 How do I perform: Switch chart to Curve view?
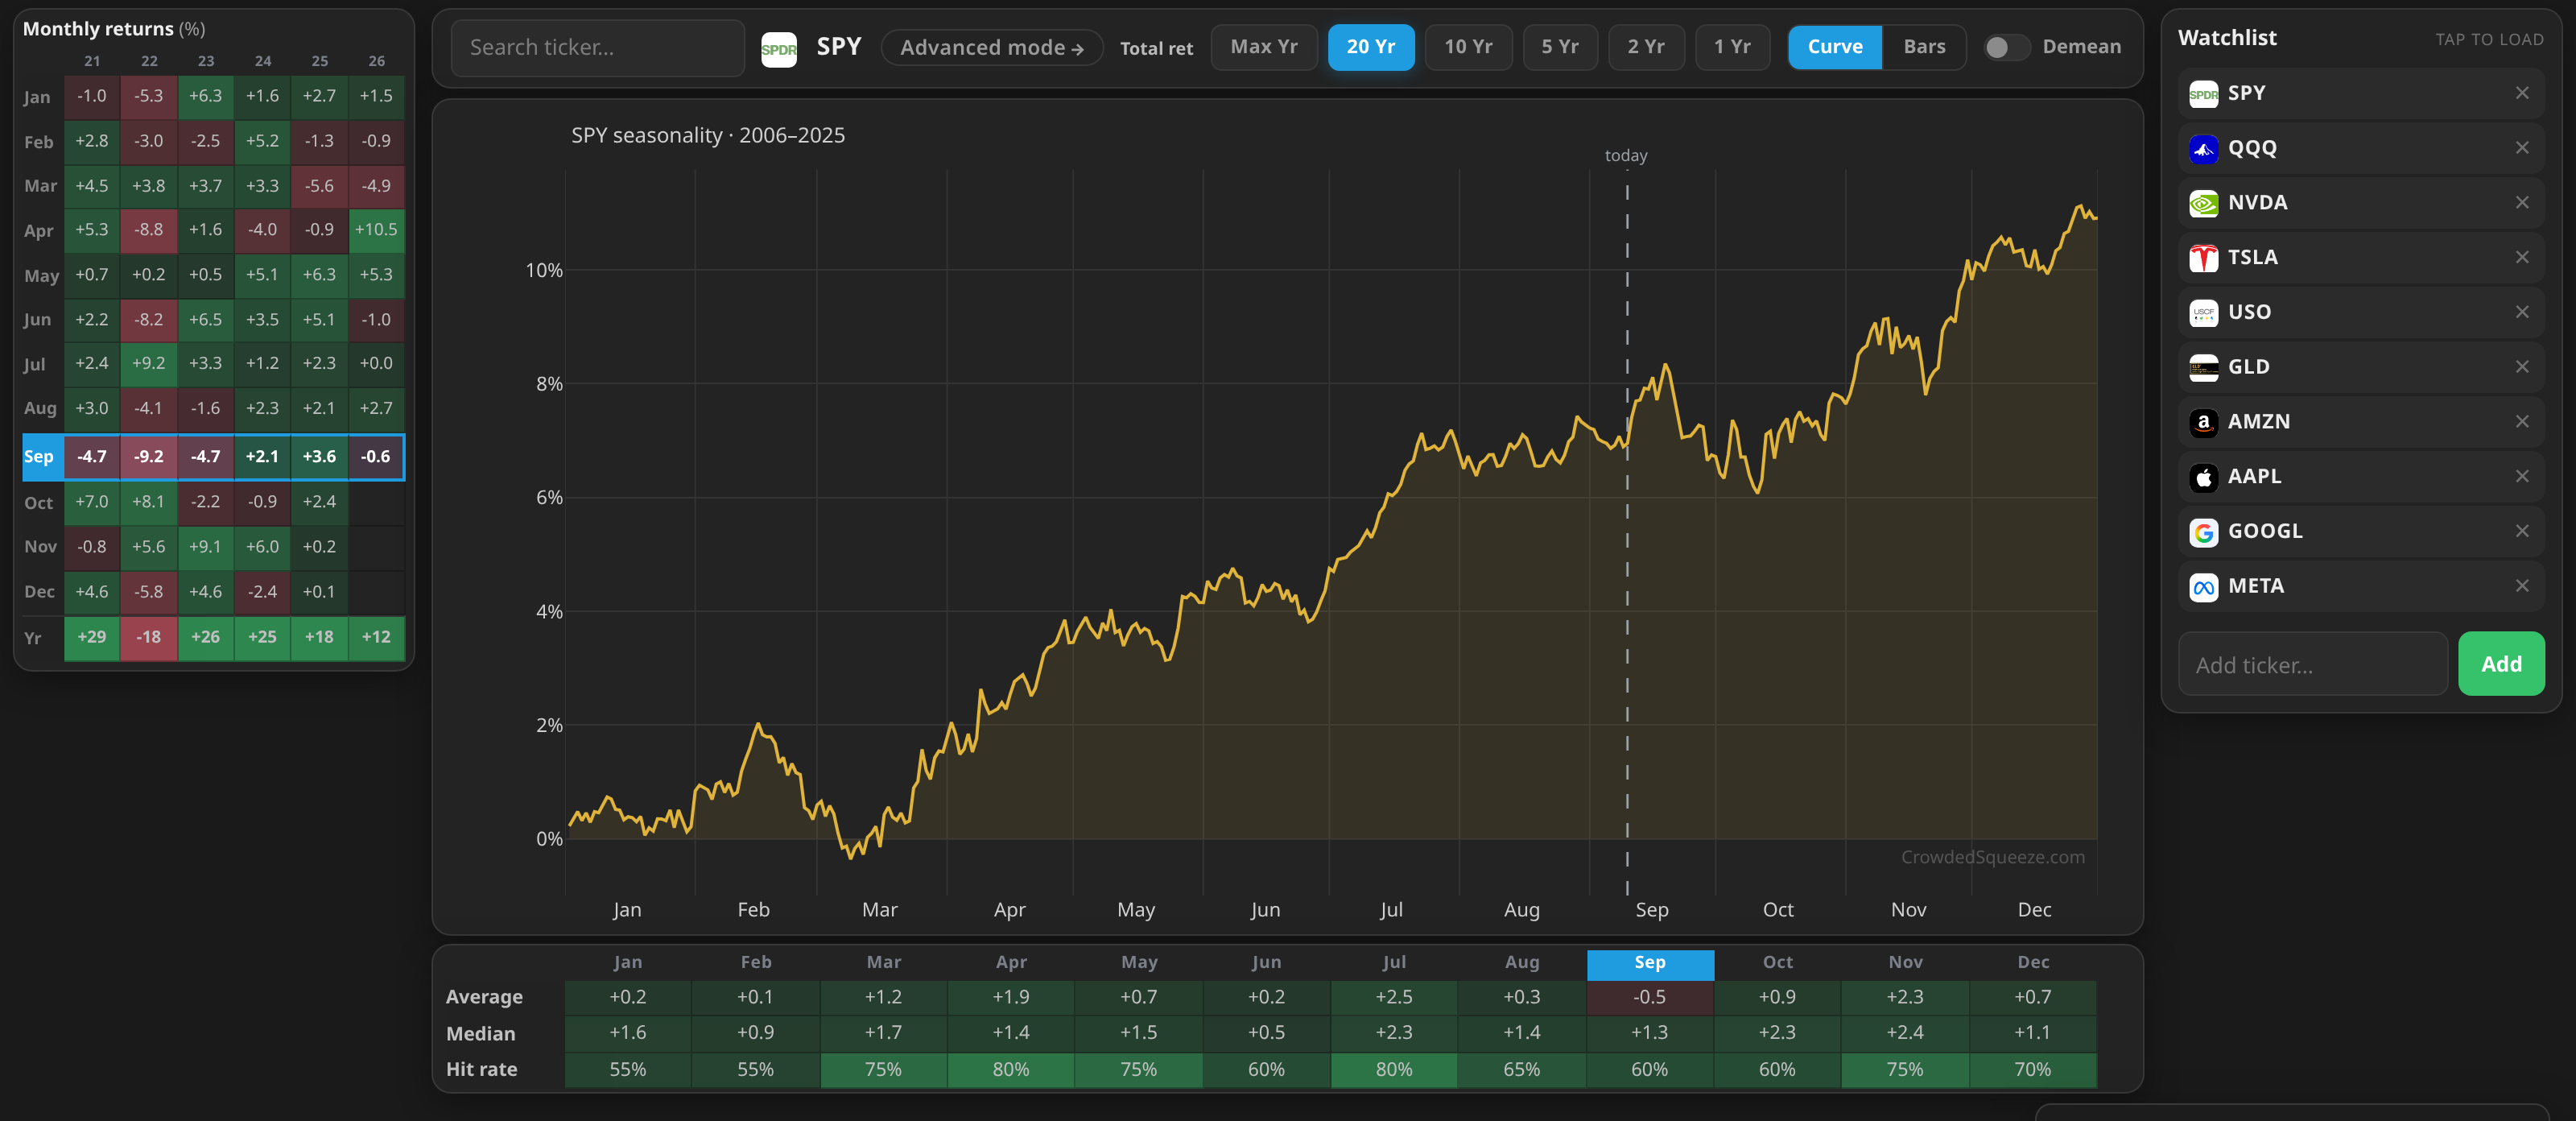[1834, 47]
